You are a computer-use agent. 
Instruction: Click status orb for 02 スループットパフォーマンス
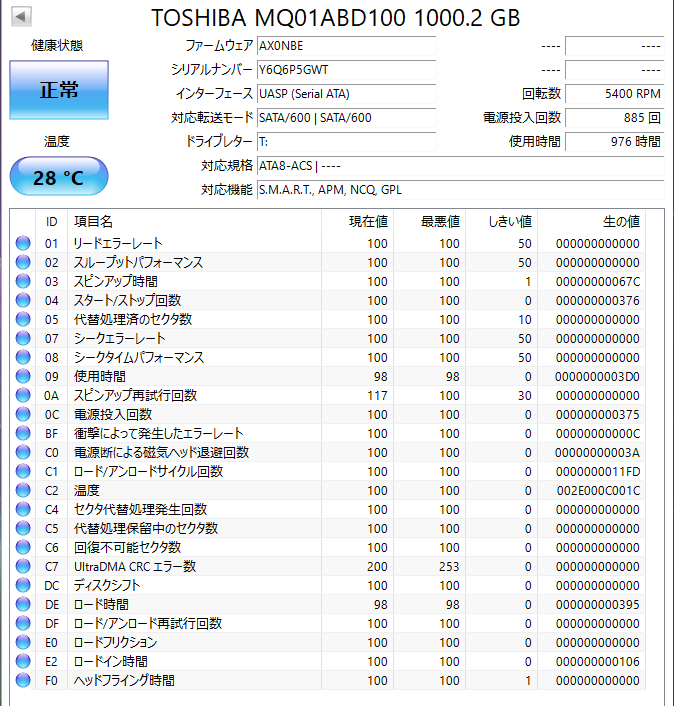(23, 262)
